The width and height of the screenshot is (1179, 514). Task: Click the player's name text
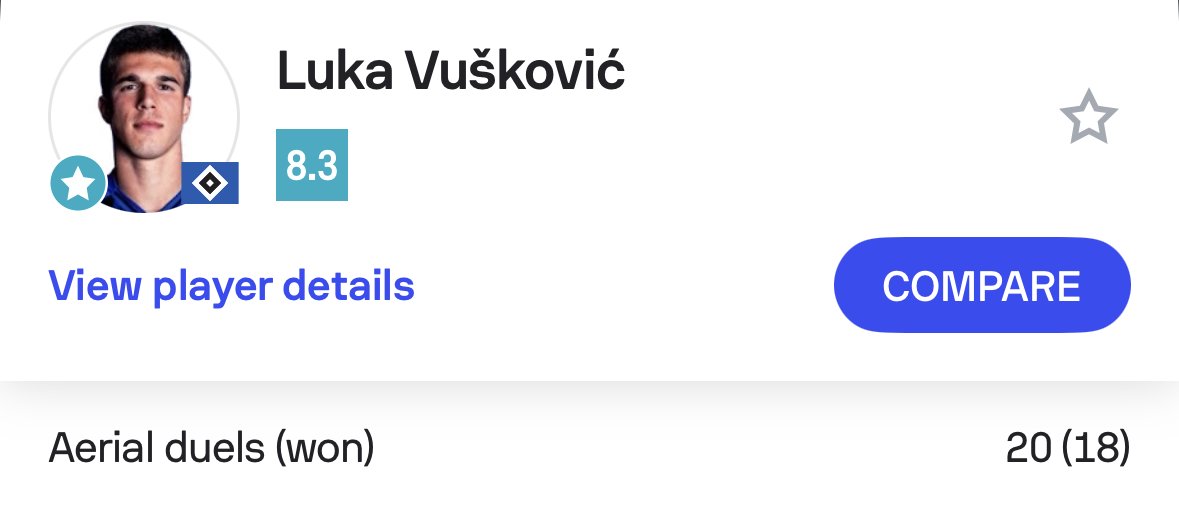(450, 74)
